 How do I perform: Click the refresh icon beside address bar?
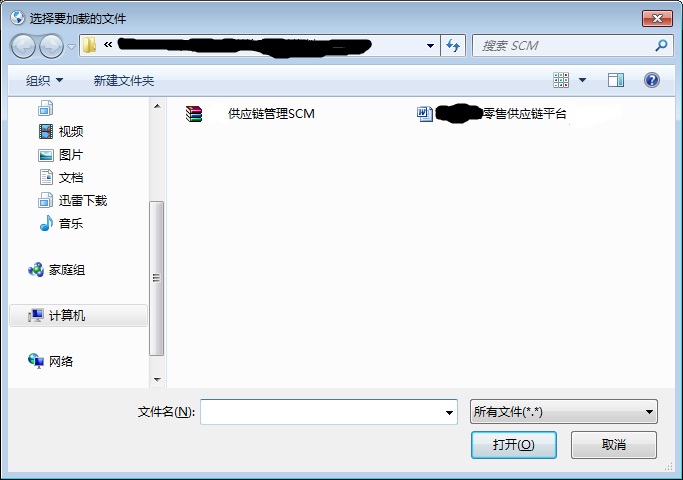point(453,45)
